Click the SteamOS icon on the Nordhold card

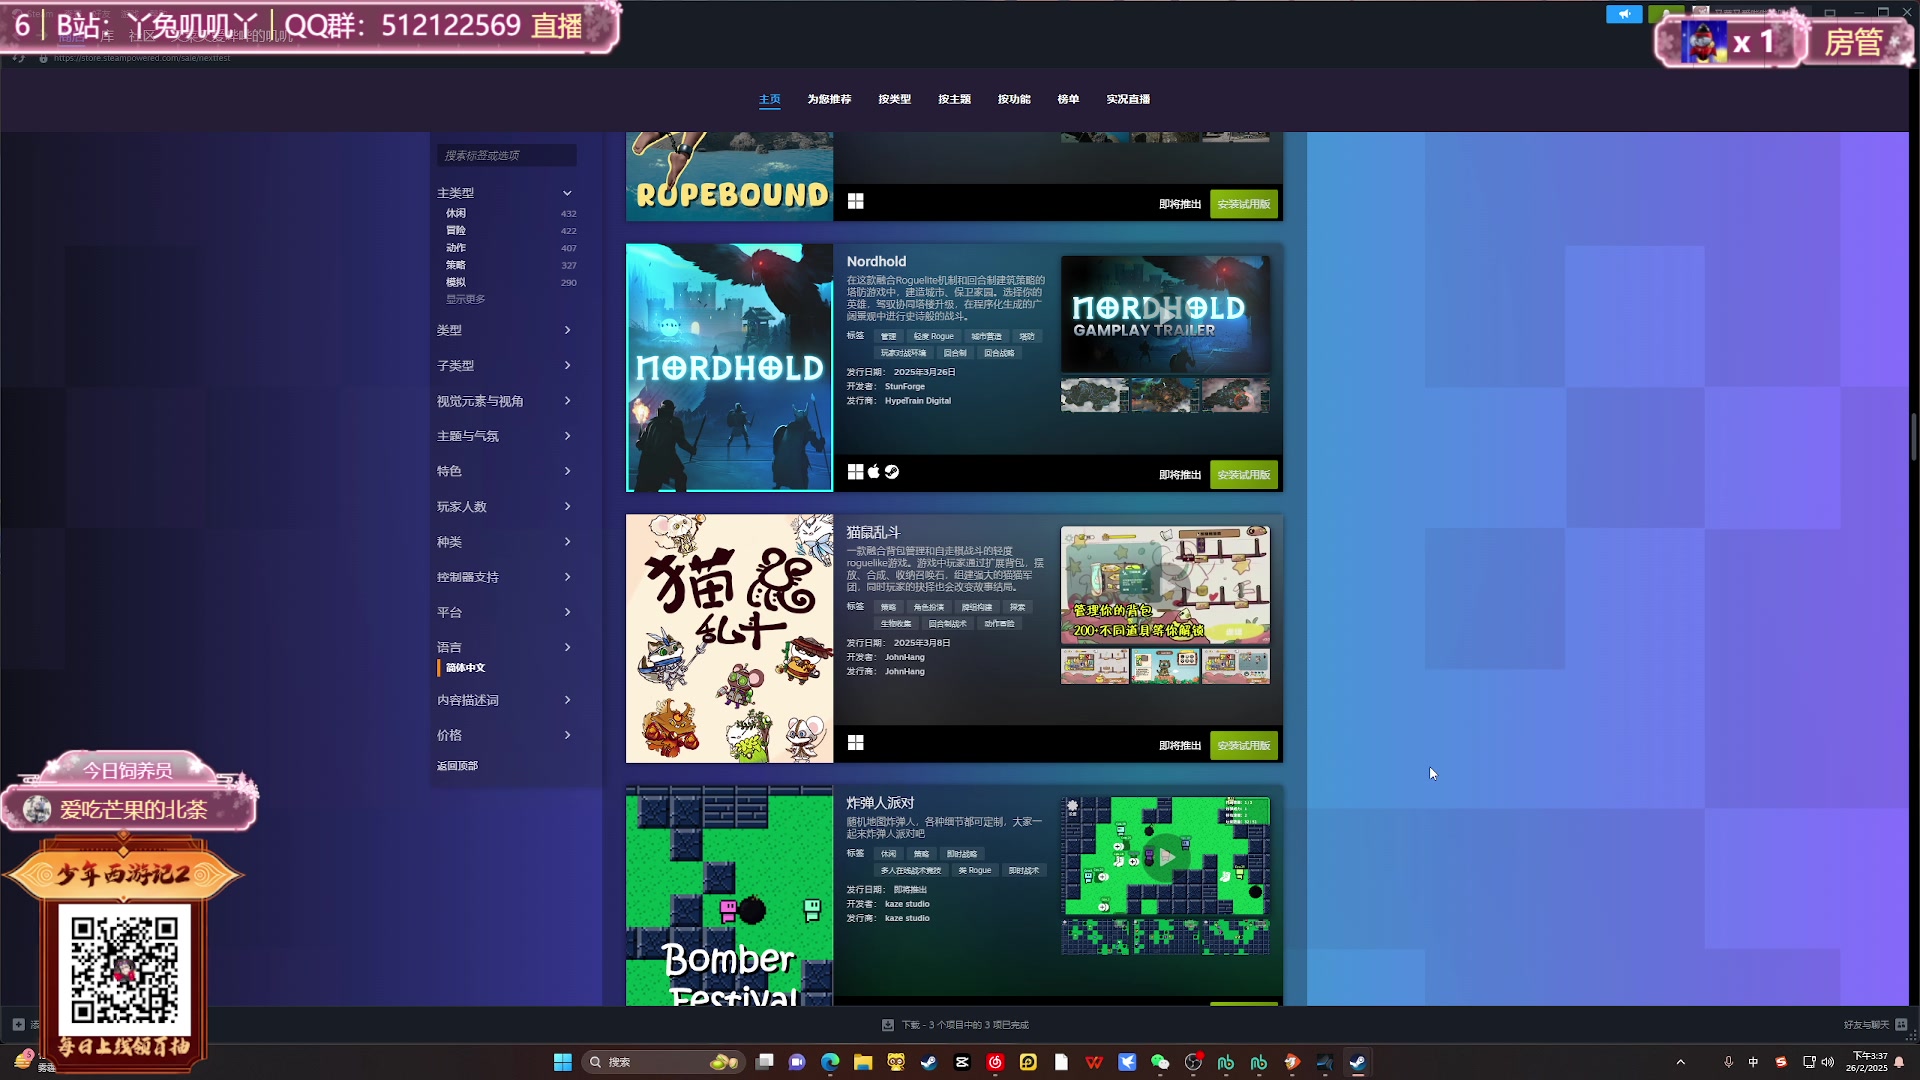click(892, 472)
